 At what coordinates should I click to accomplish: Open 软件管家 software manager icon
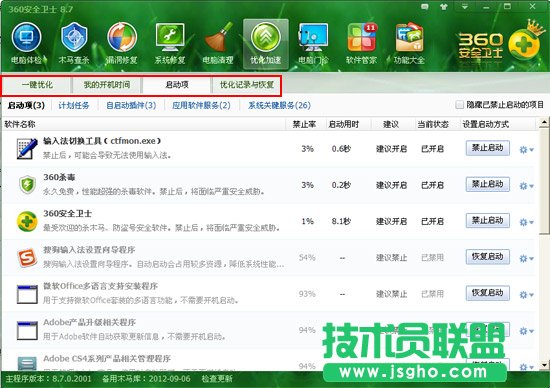361,44
